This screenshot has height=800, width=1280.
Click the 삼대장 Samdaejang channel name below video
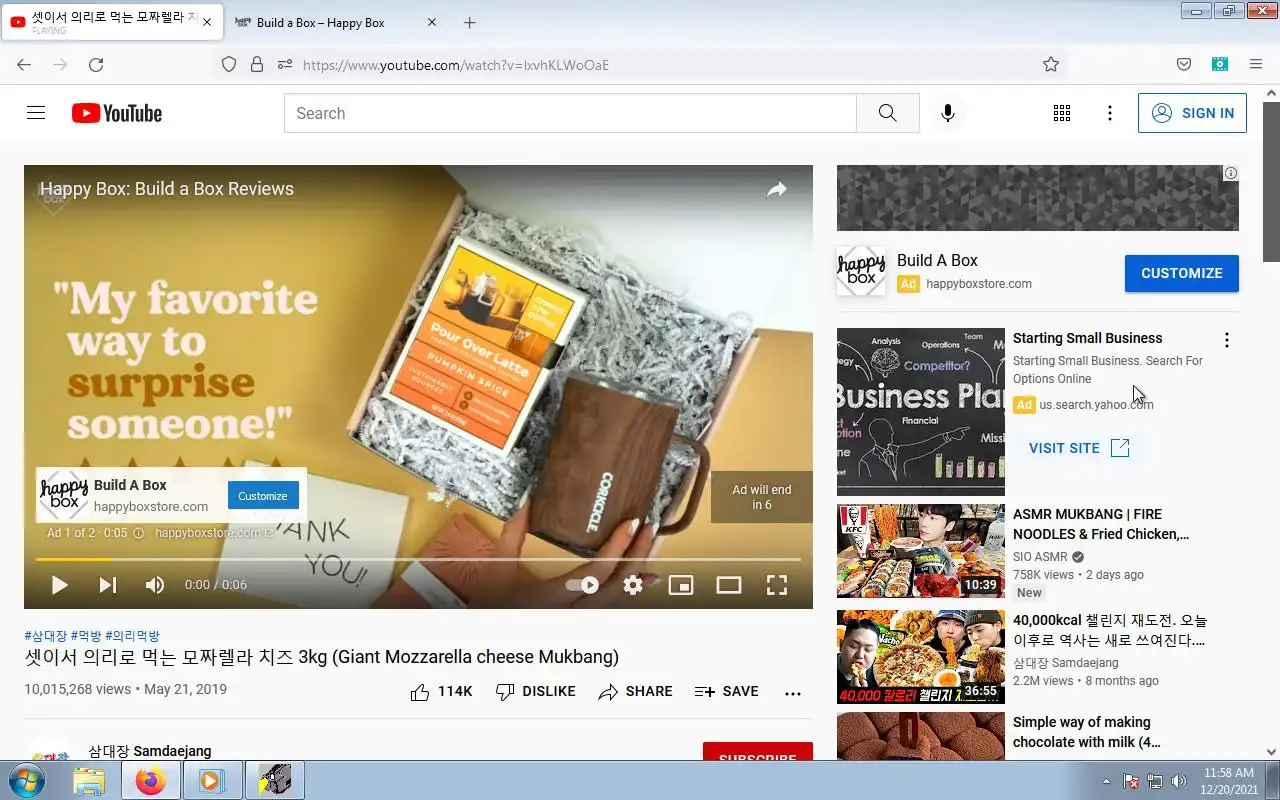[150, 751]
